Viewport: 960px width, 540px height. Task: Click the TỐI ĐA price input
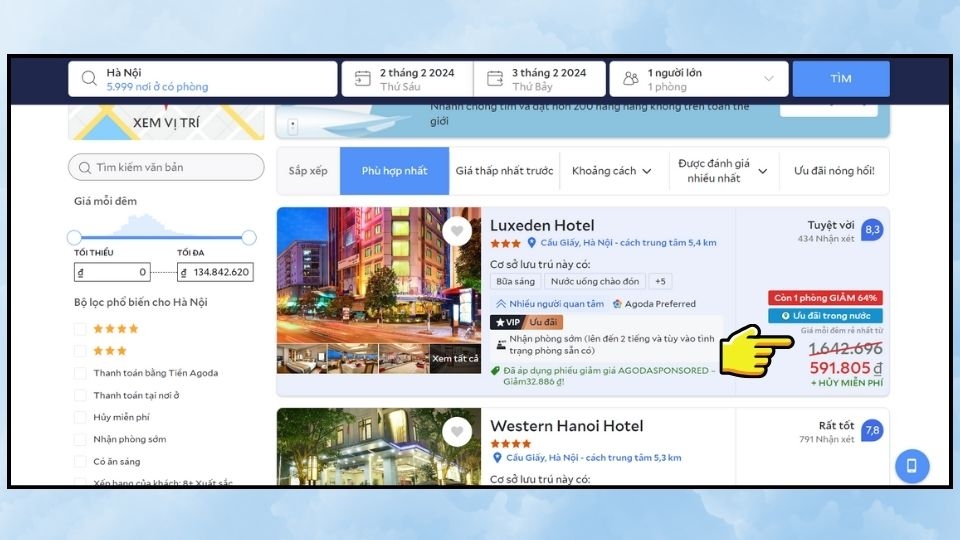click(x=215, y=272)
